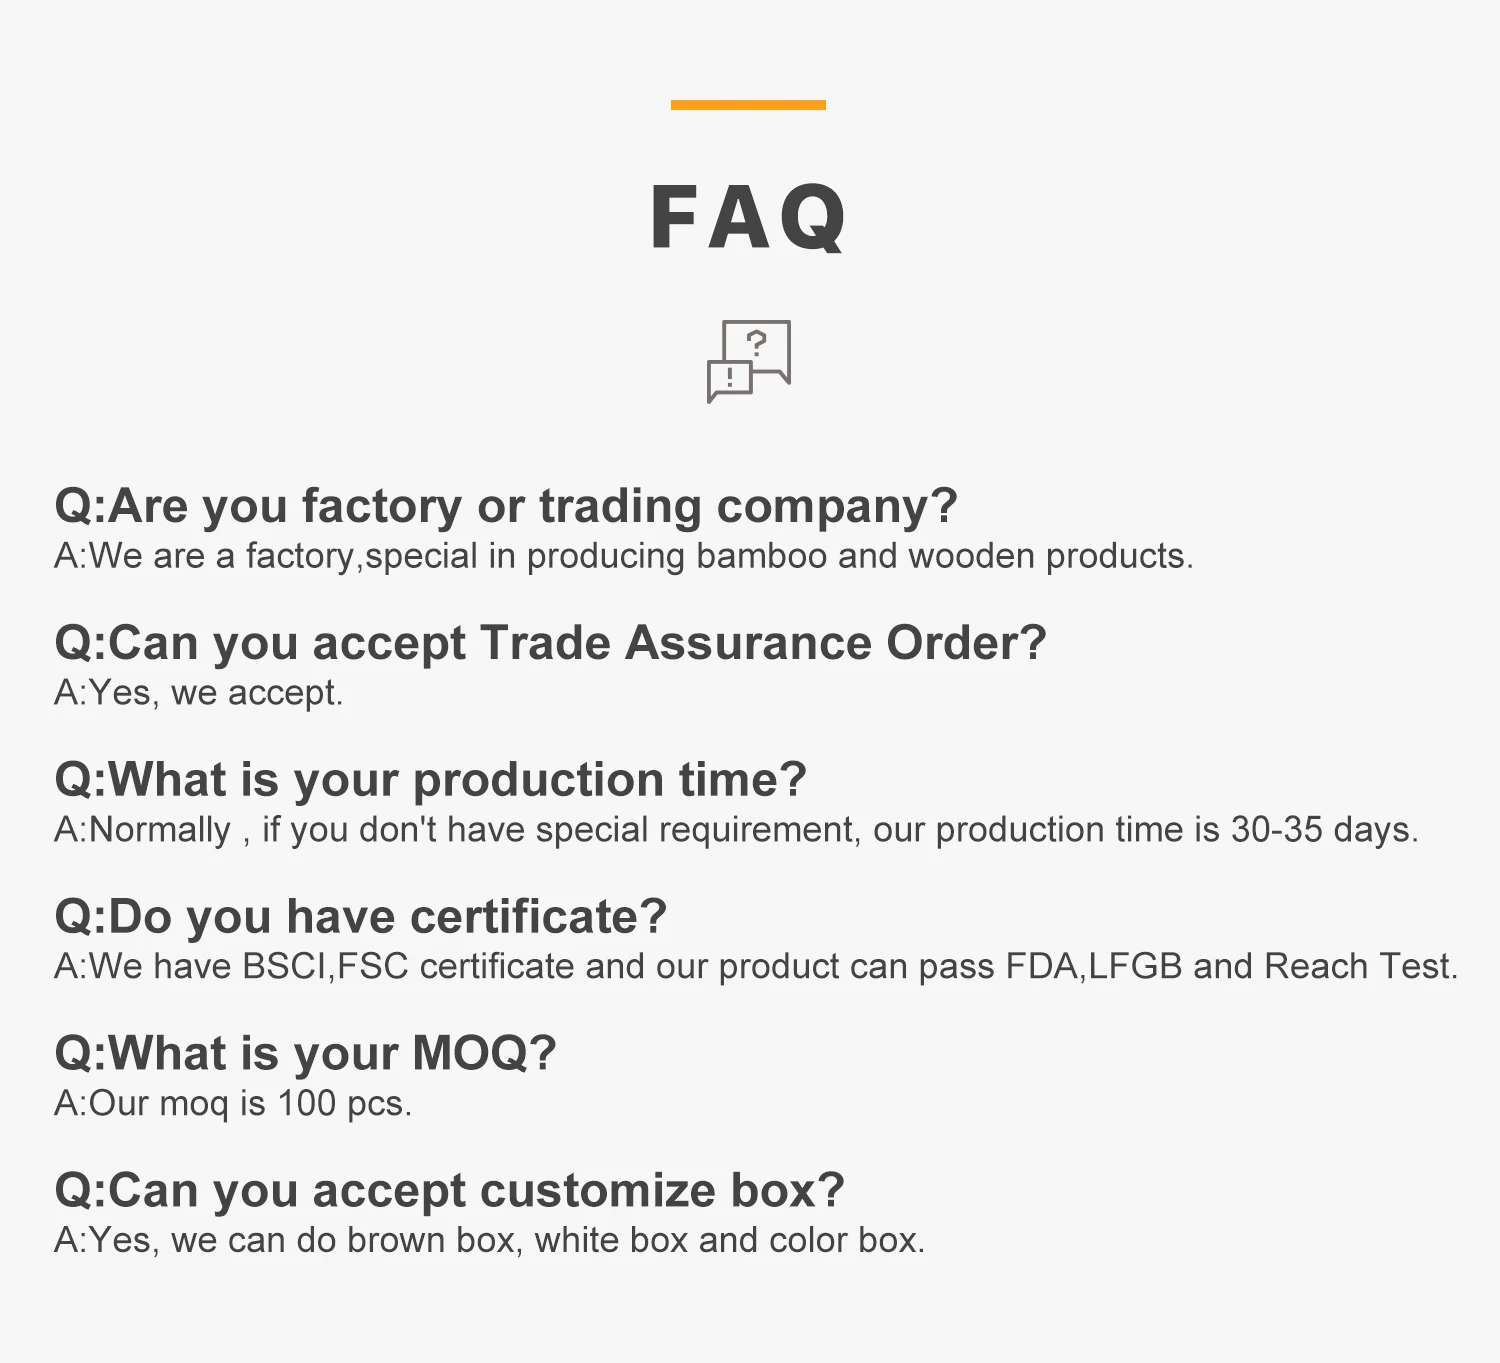The width and height of the screenshot is (1500, 1363).
Task: Click the letter Q in FAQ heading
Action: pos(812,217)
